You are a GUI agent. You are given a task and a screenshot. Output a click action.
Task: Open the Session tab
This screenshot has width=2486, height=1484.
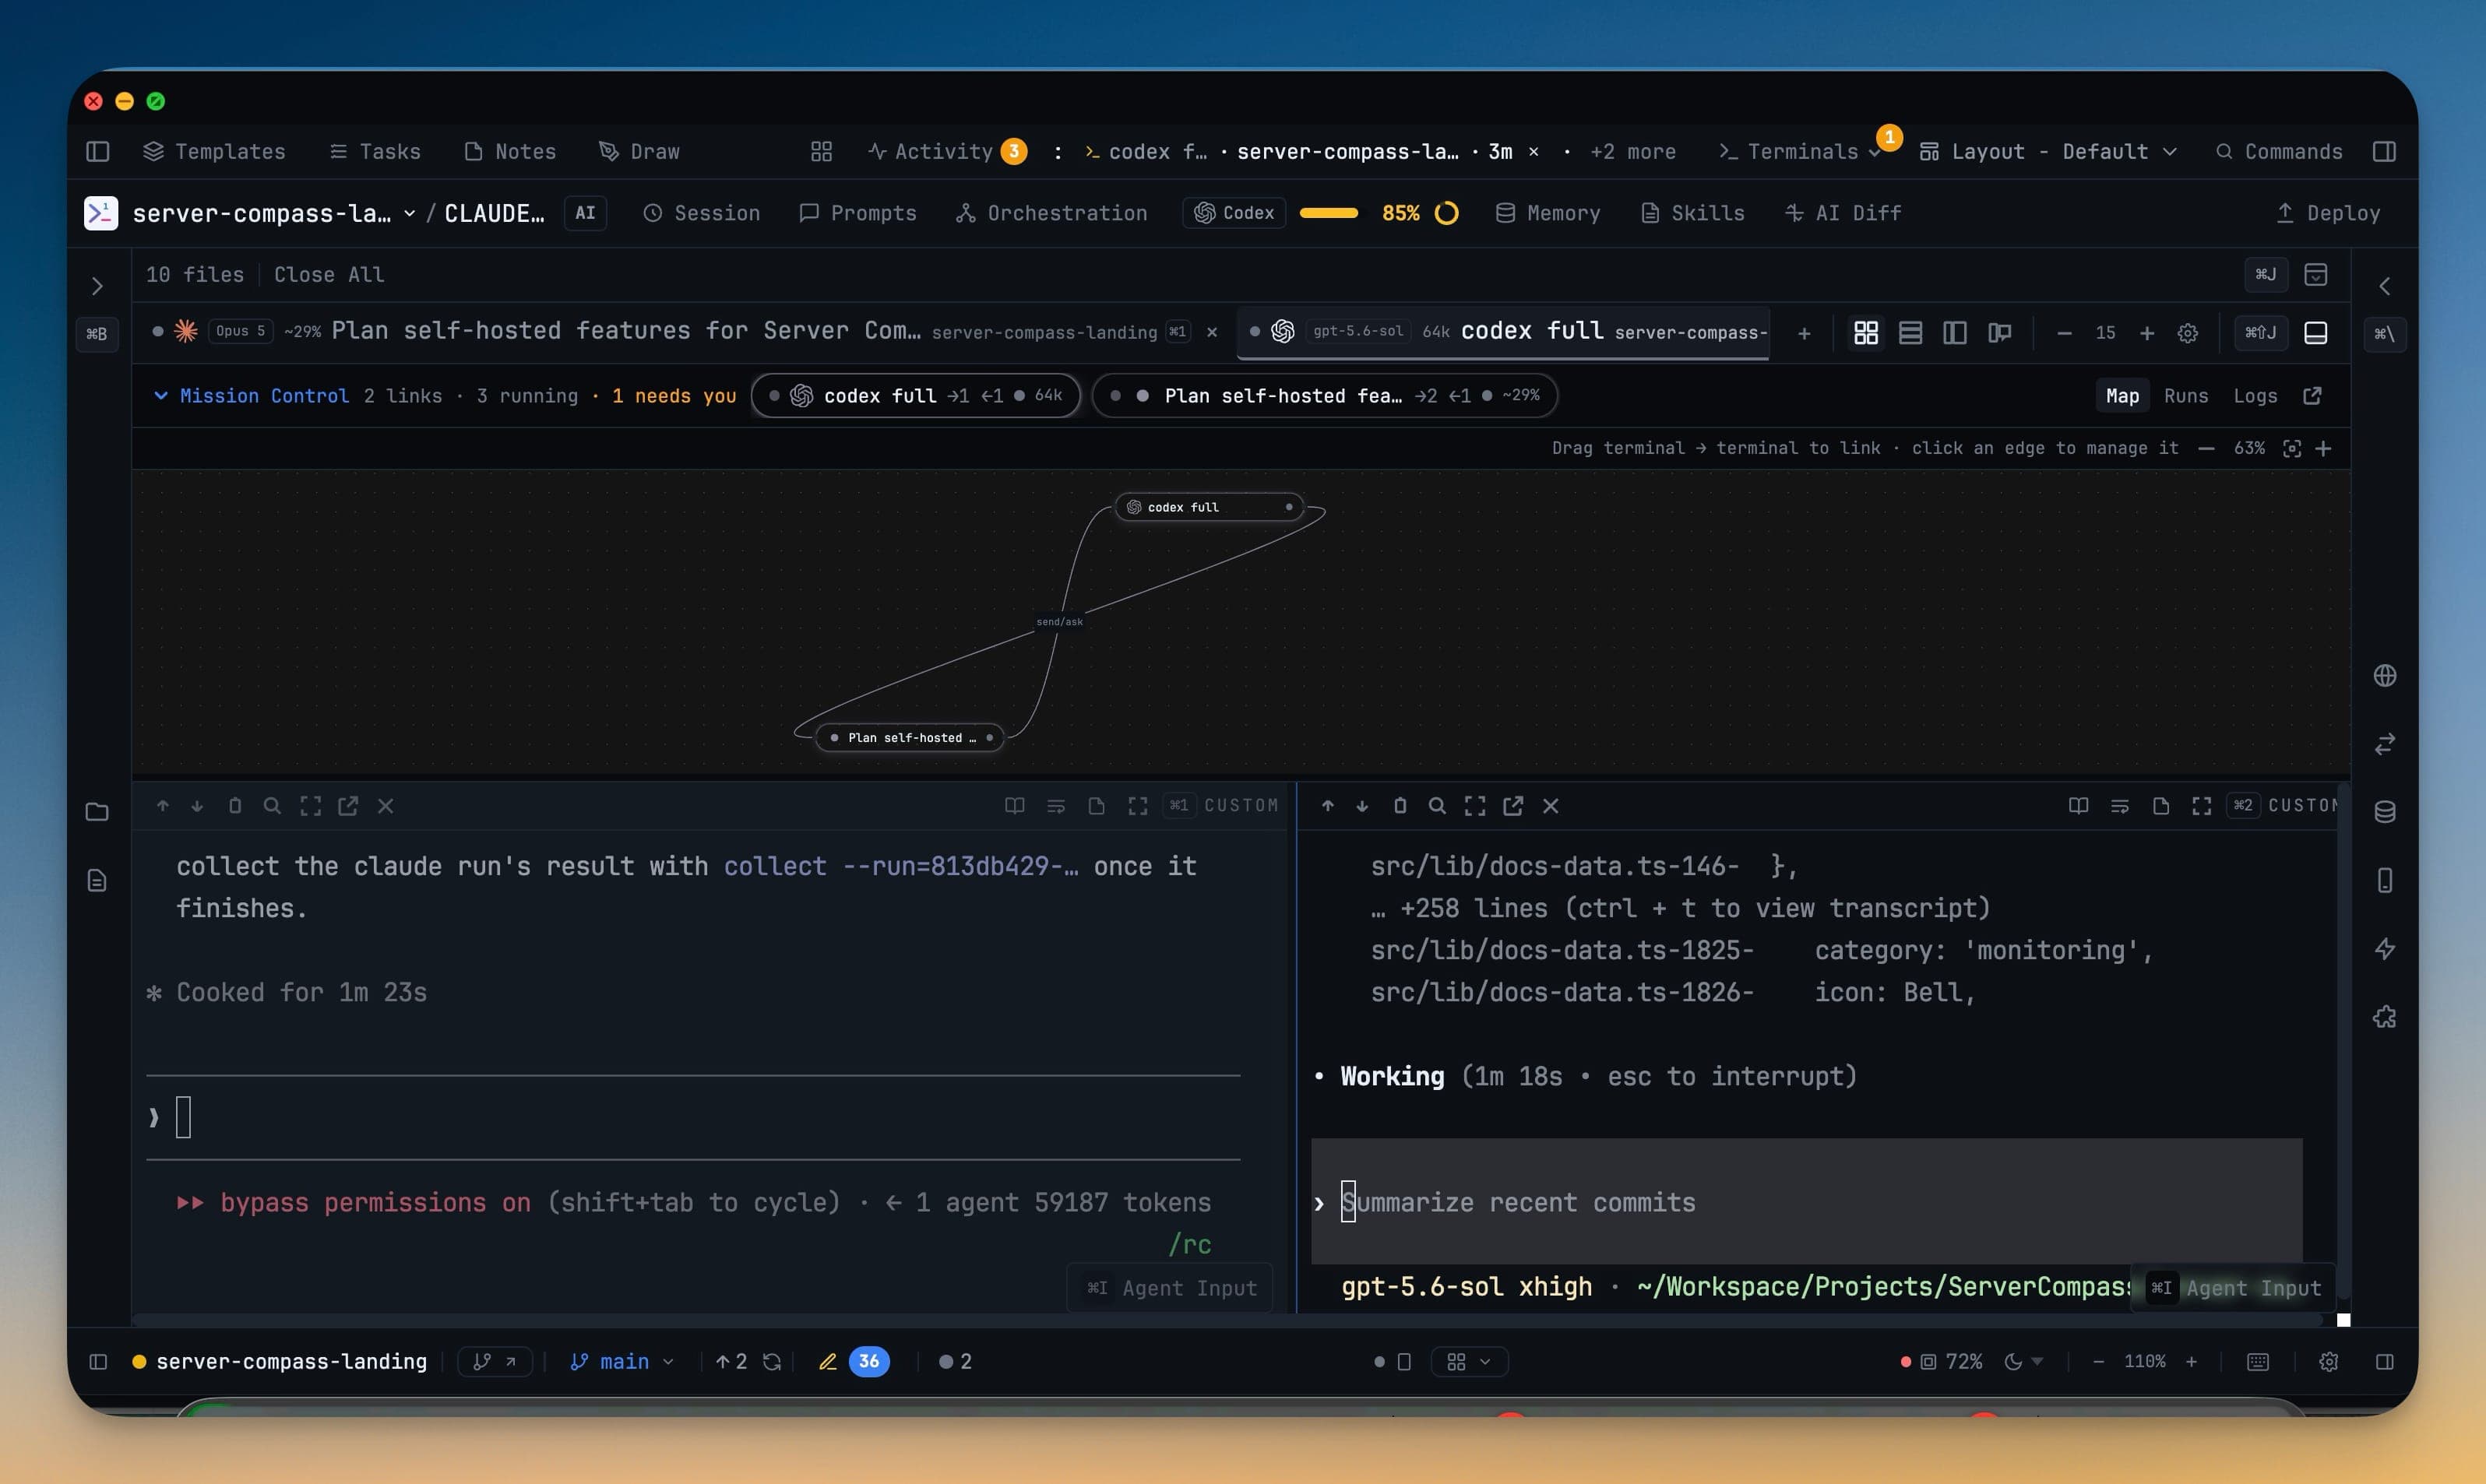point(701,213)
